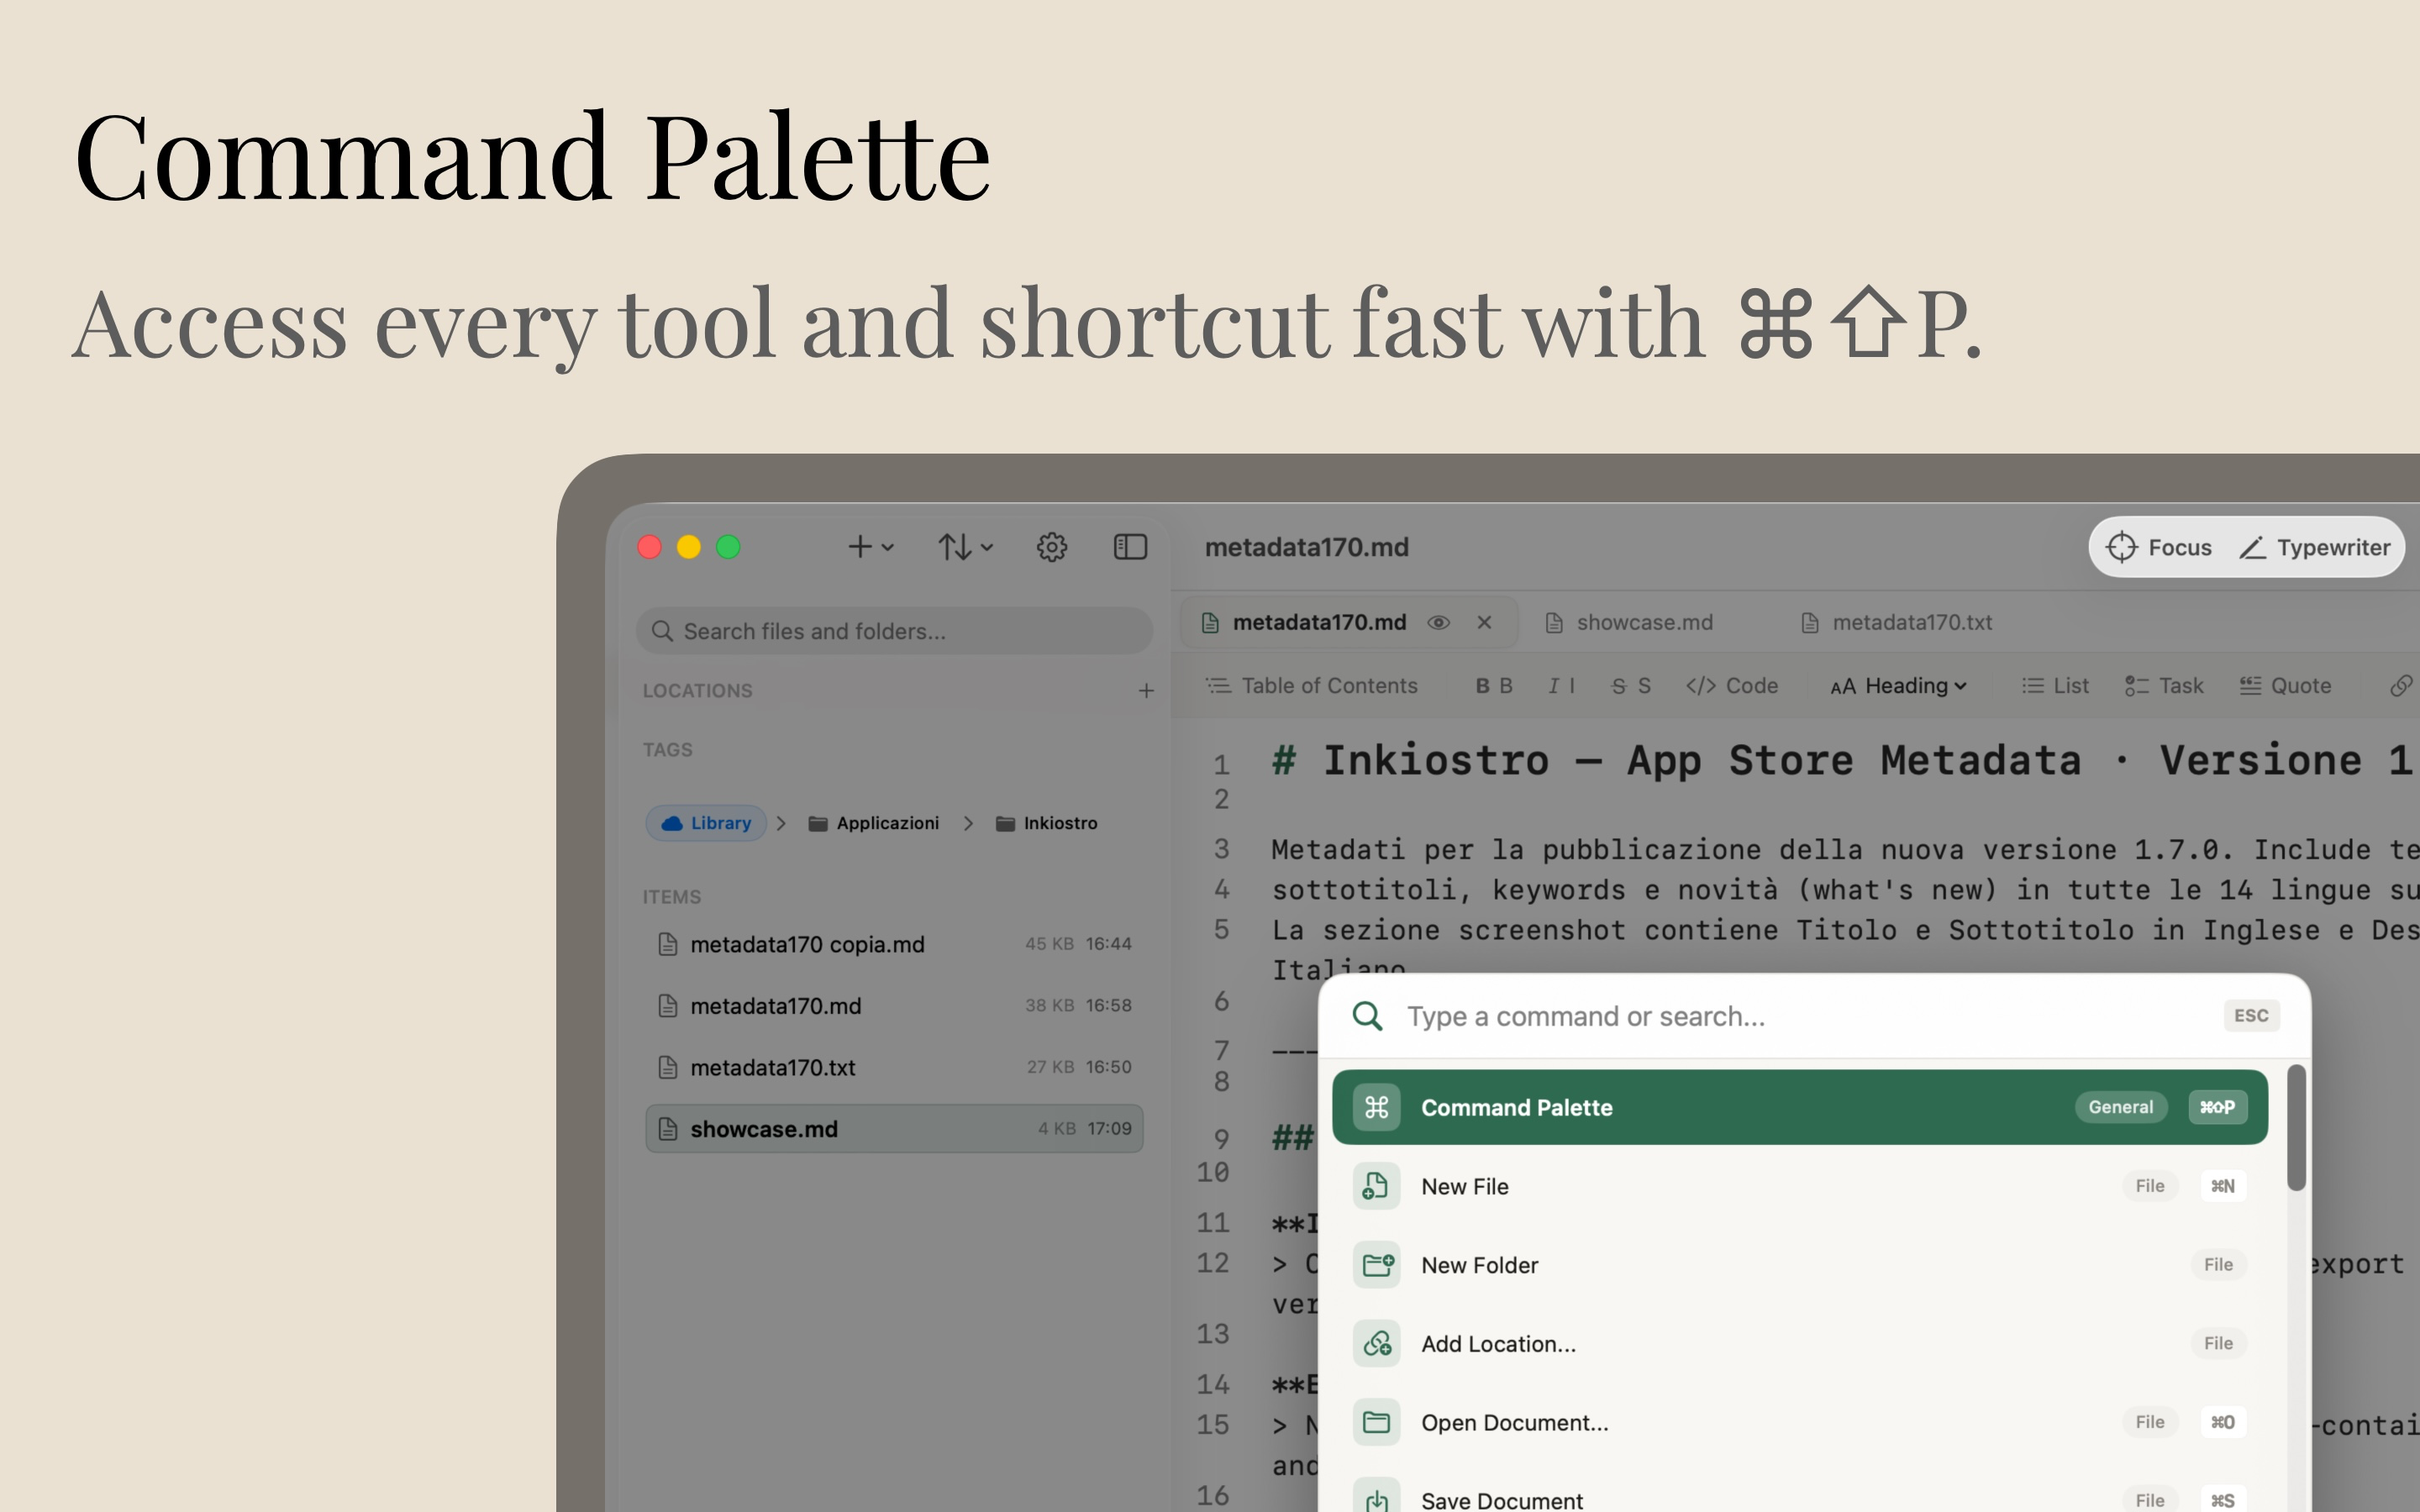Go to the Applicazioni folder breadcrumb
Image resolution: width=2420 pixels, height=1512 pixels.
874,823
